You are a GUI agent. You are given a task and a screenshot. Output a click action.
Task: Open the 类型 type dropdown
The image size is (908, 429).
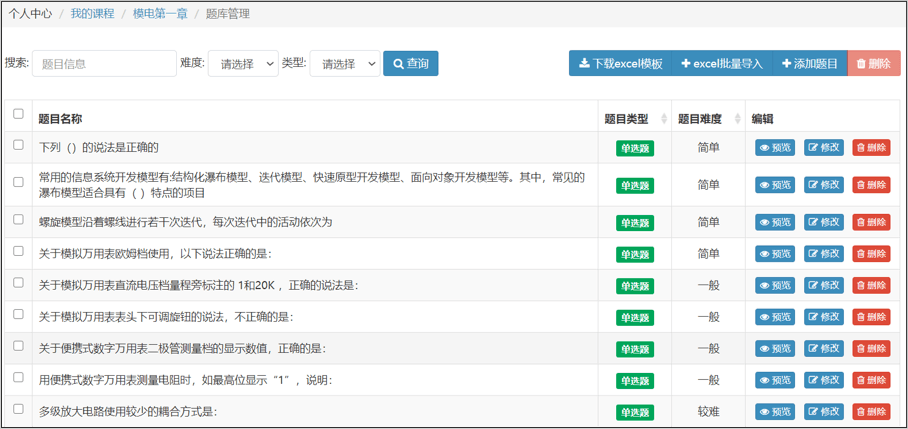click(345, 64)
